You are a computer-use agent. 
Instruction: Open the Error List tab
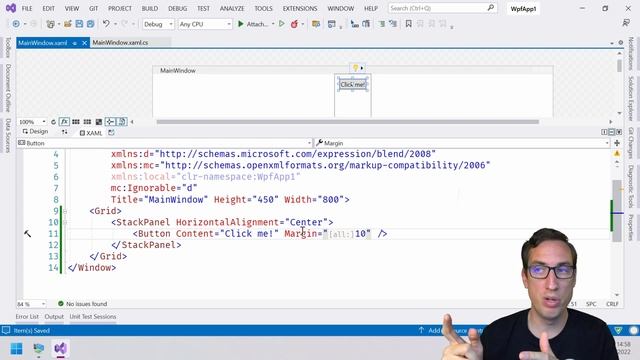point(27,317)
